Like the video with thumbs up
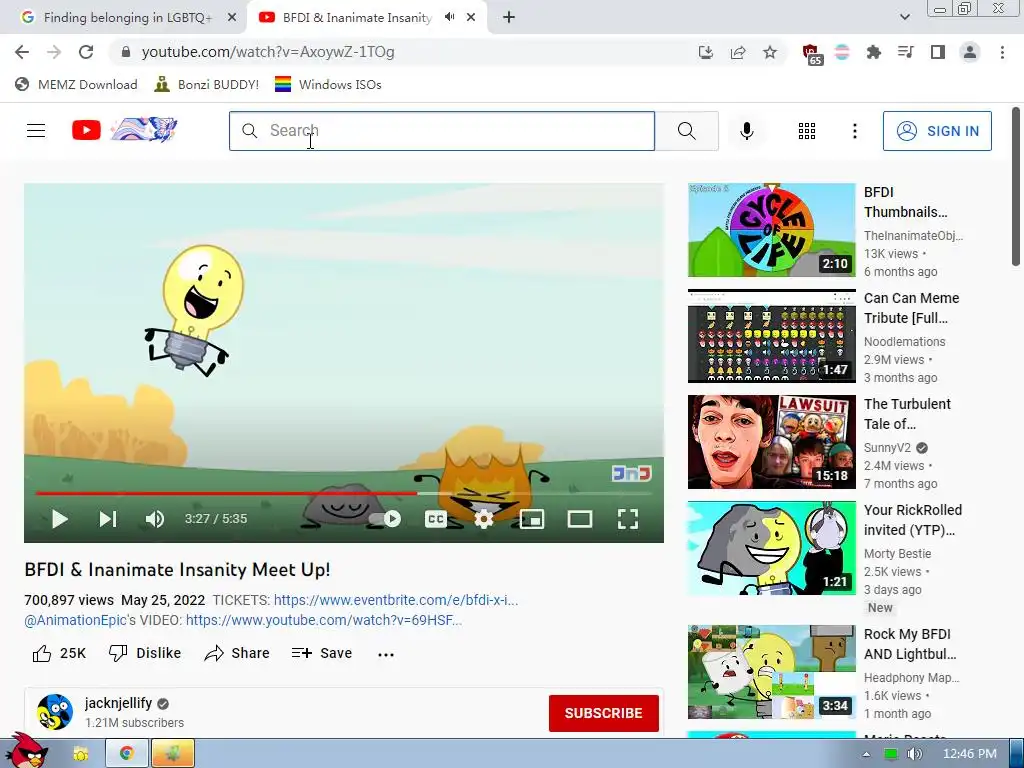The width and height of the screenshot is (1024, 768). point(59,653)
